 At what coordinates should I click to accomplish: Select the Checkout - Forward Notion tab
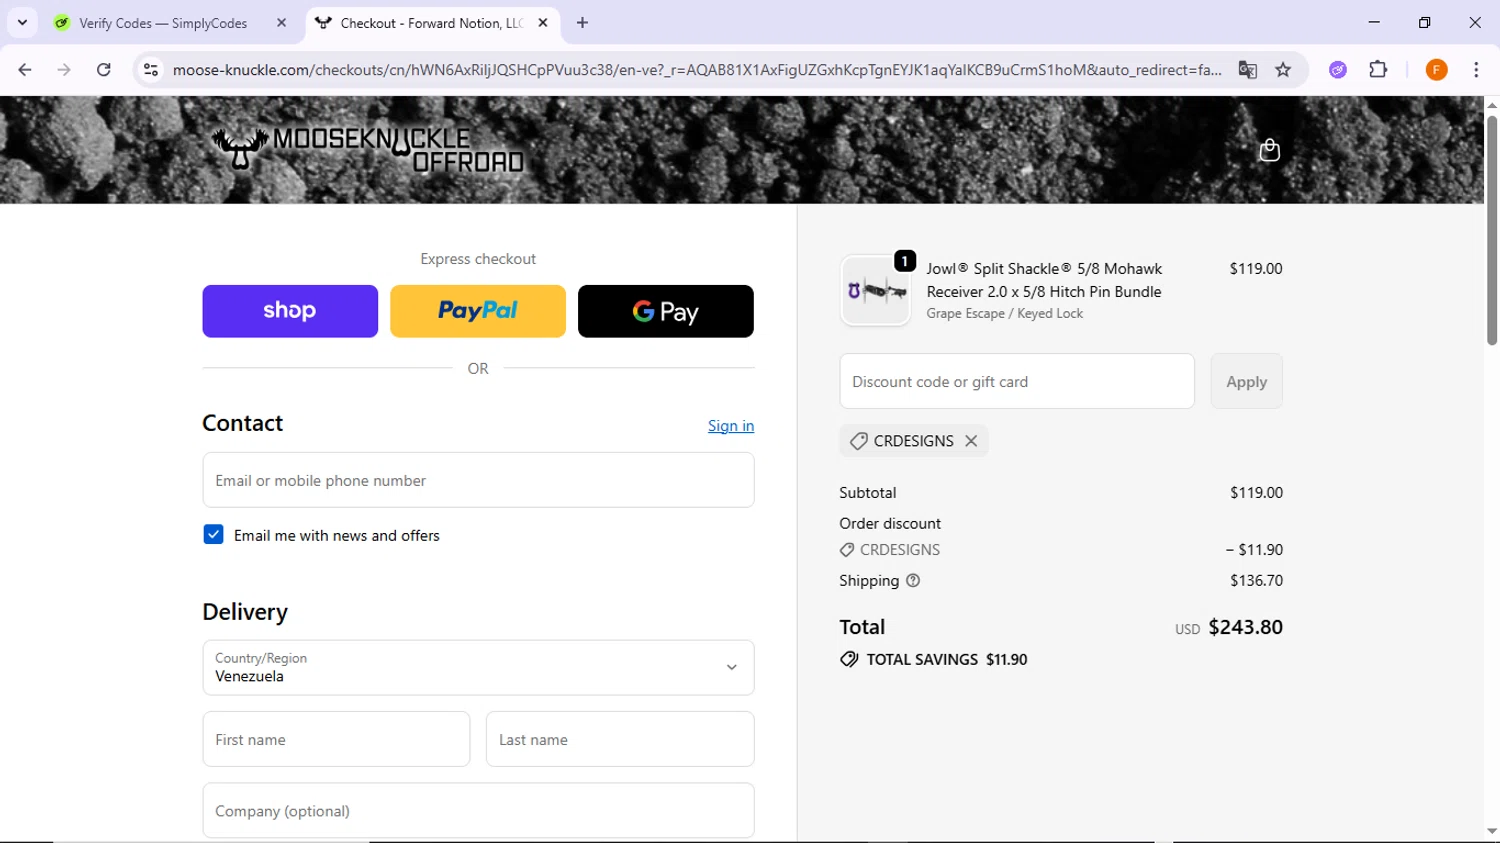(432, 23)
